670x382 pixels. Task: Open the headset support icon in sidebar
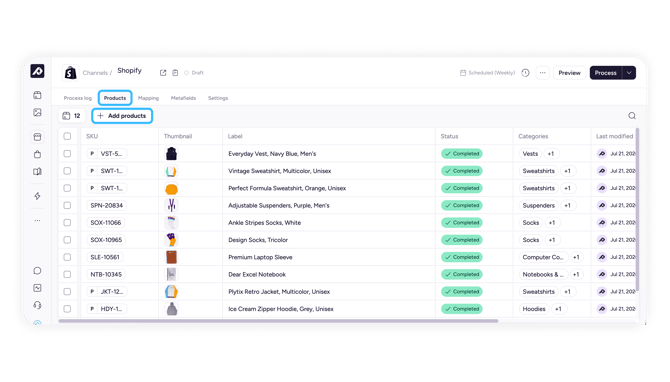(38, 305)
